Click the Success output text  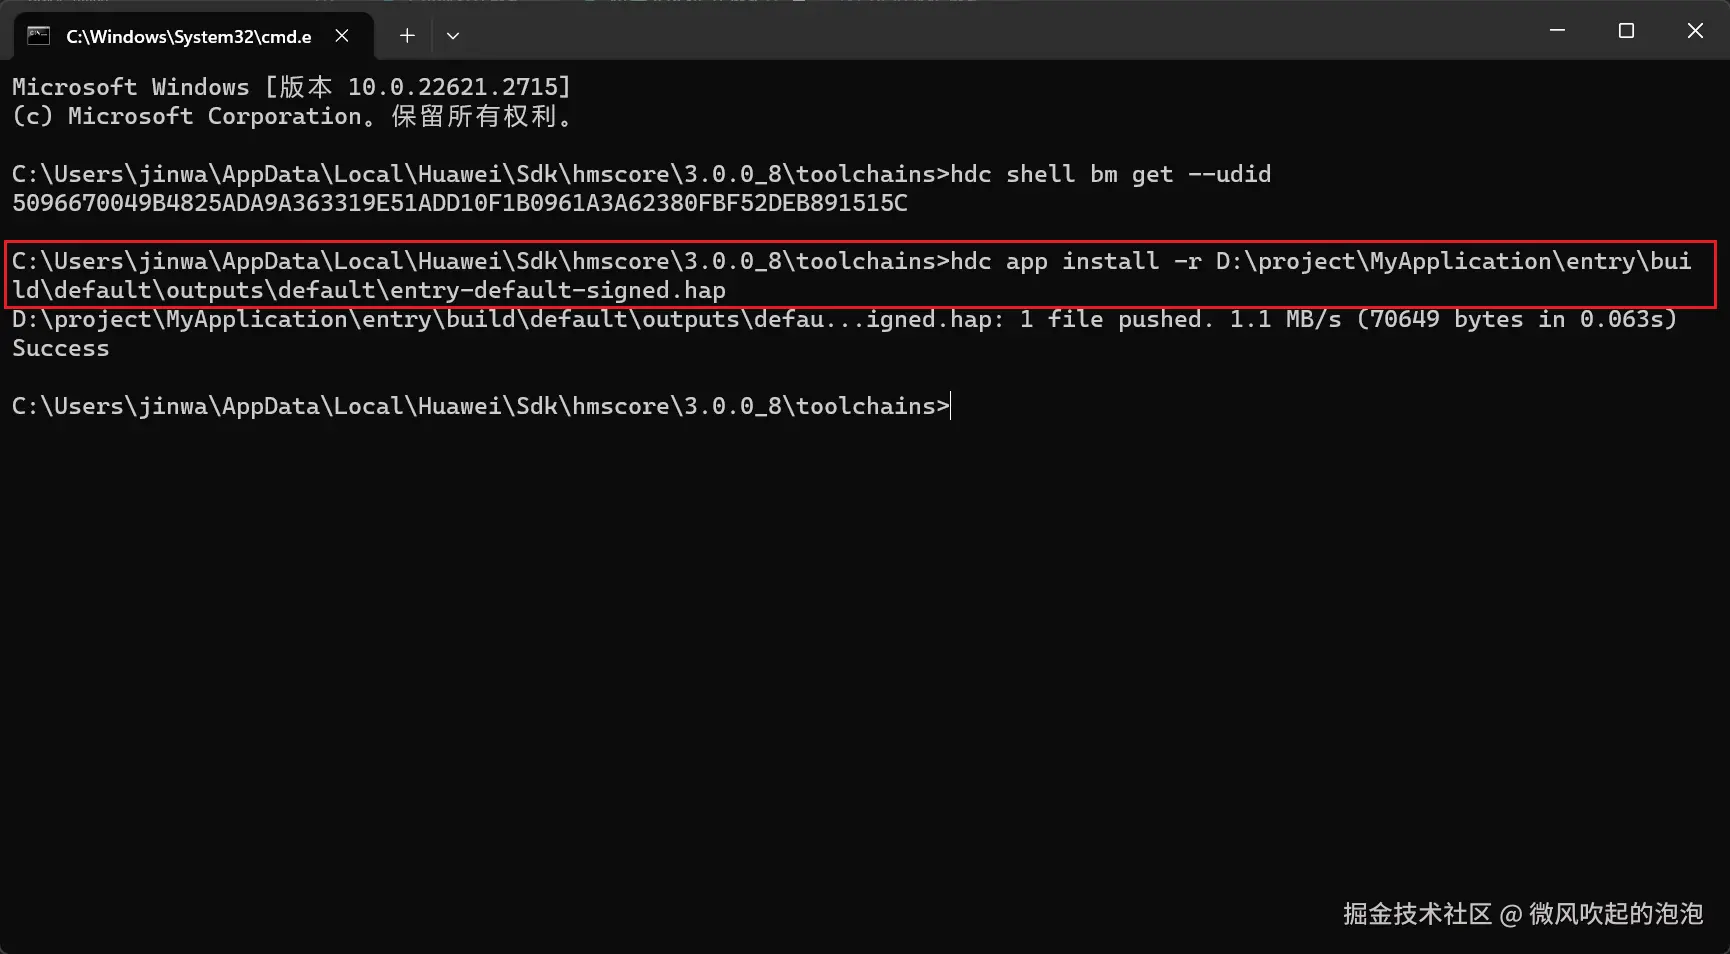60,348
